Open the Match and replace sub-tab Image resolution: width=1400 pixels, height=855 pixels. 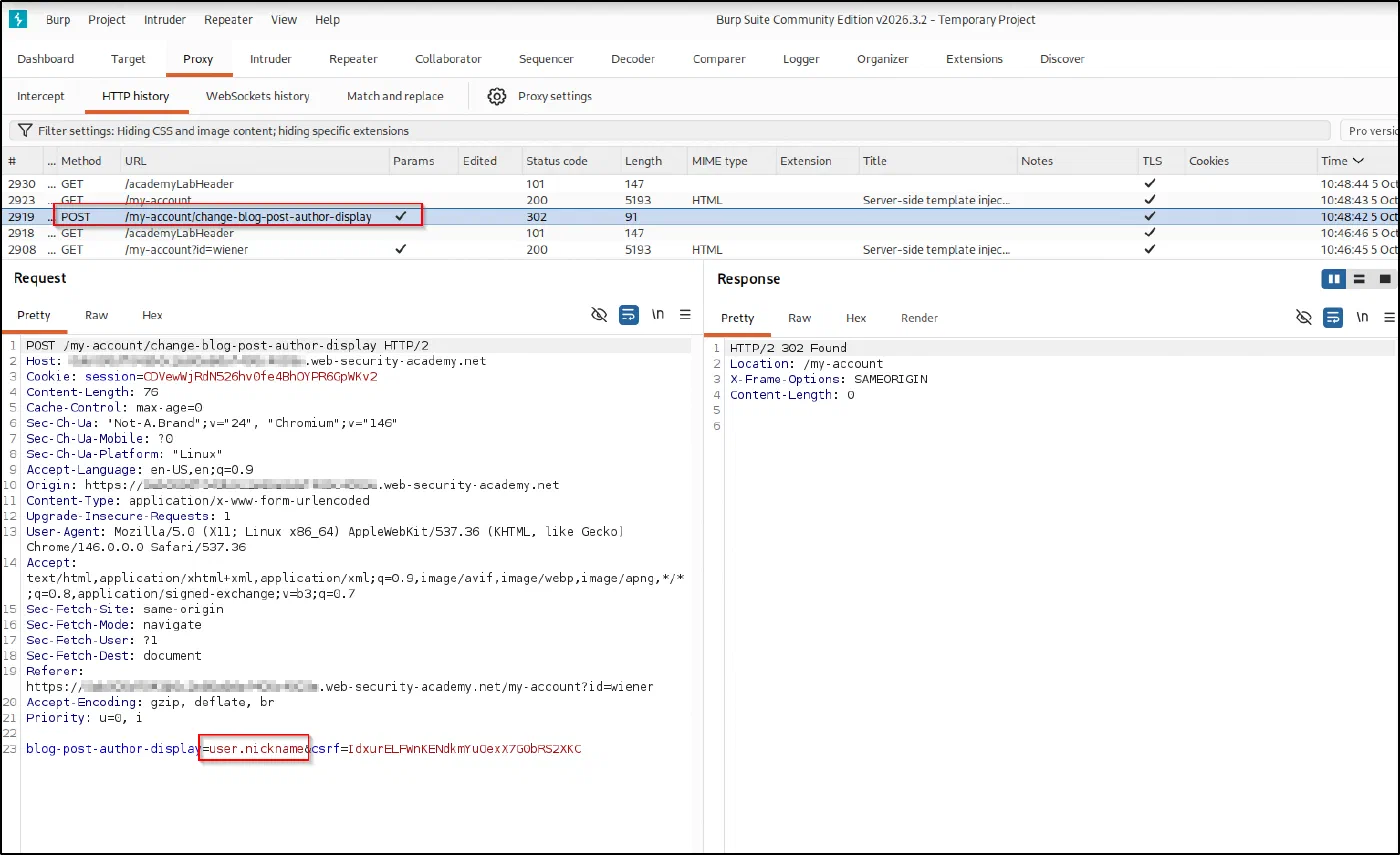(x=395, y=96)
